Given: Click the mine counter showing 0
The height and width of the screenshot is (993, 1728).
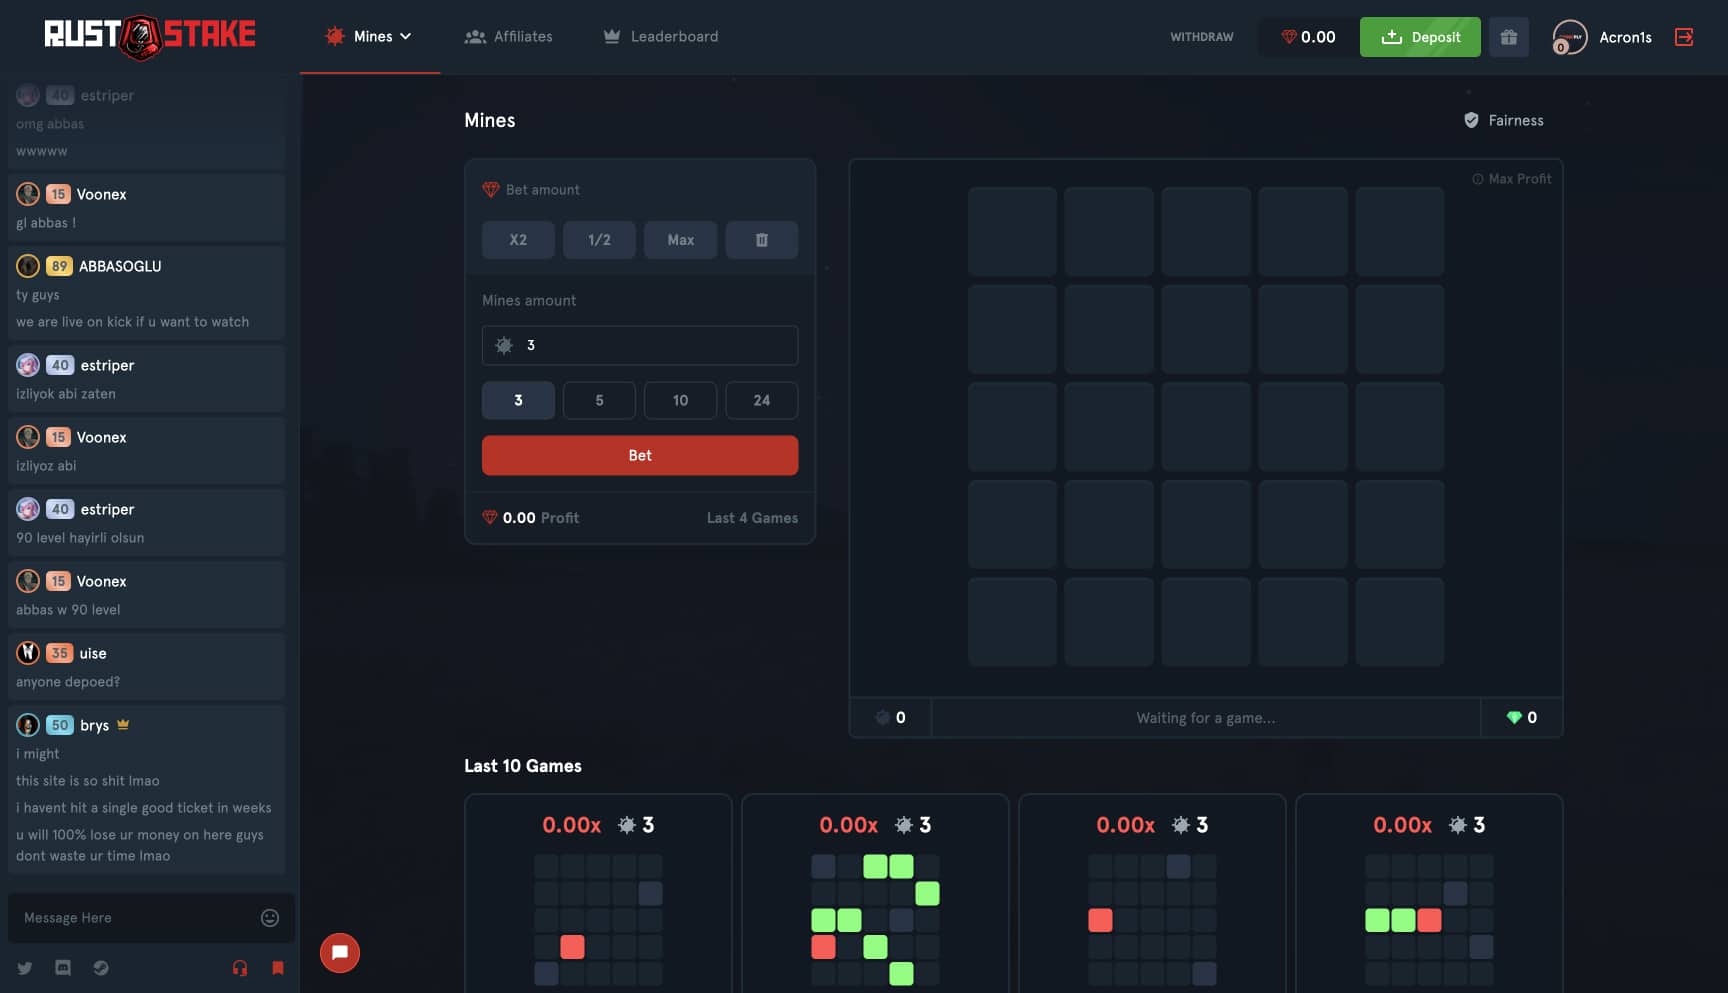Looking at the screenshot, I should [x=890, y=718].
